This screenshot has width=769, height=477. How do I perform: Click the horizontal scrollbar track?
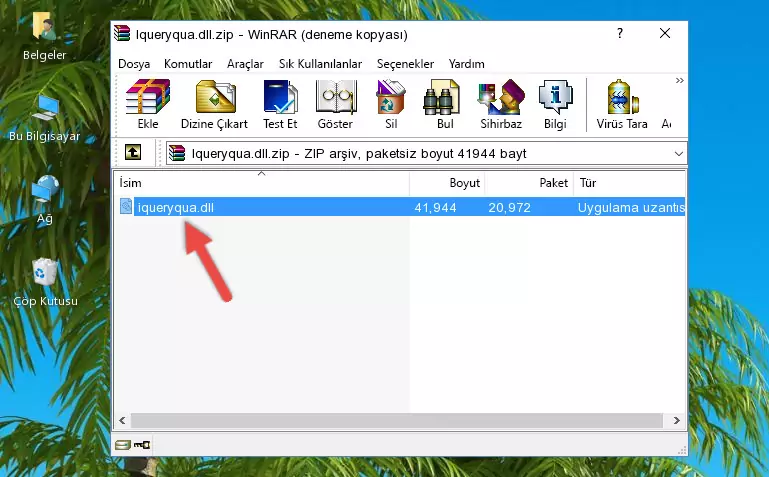pyautogui.click(x=396, y=420)
